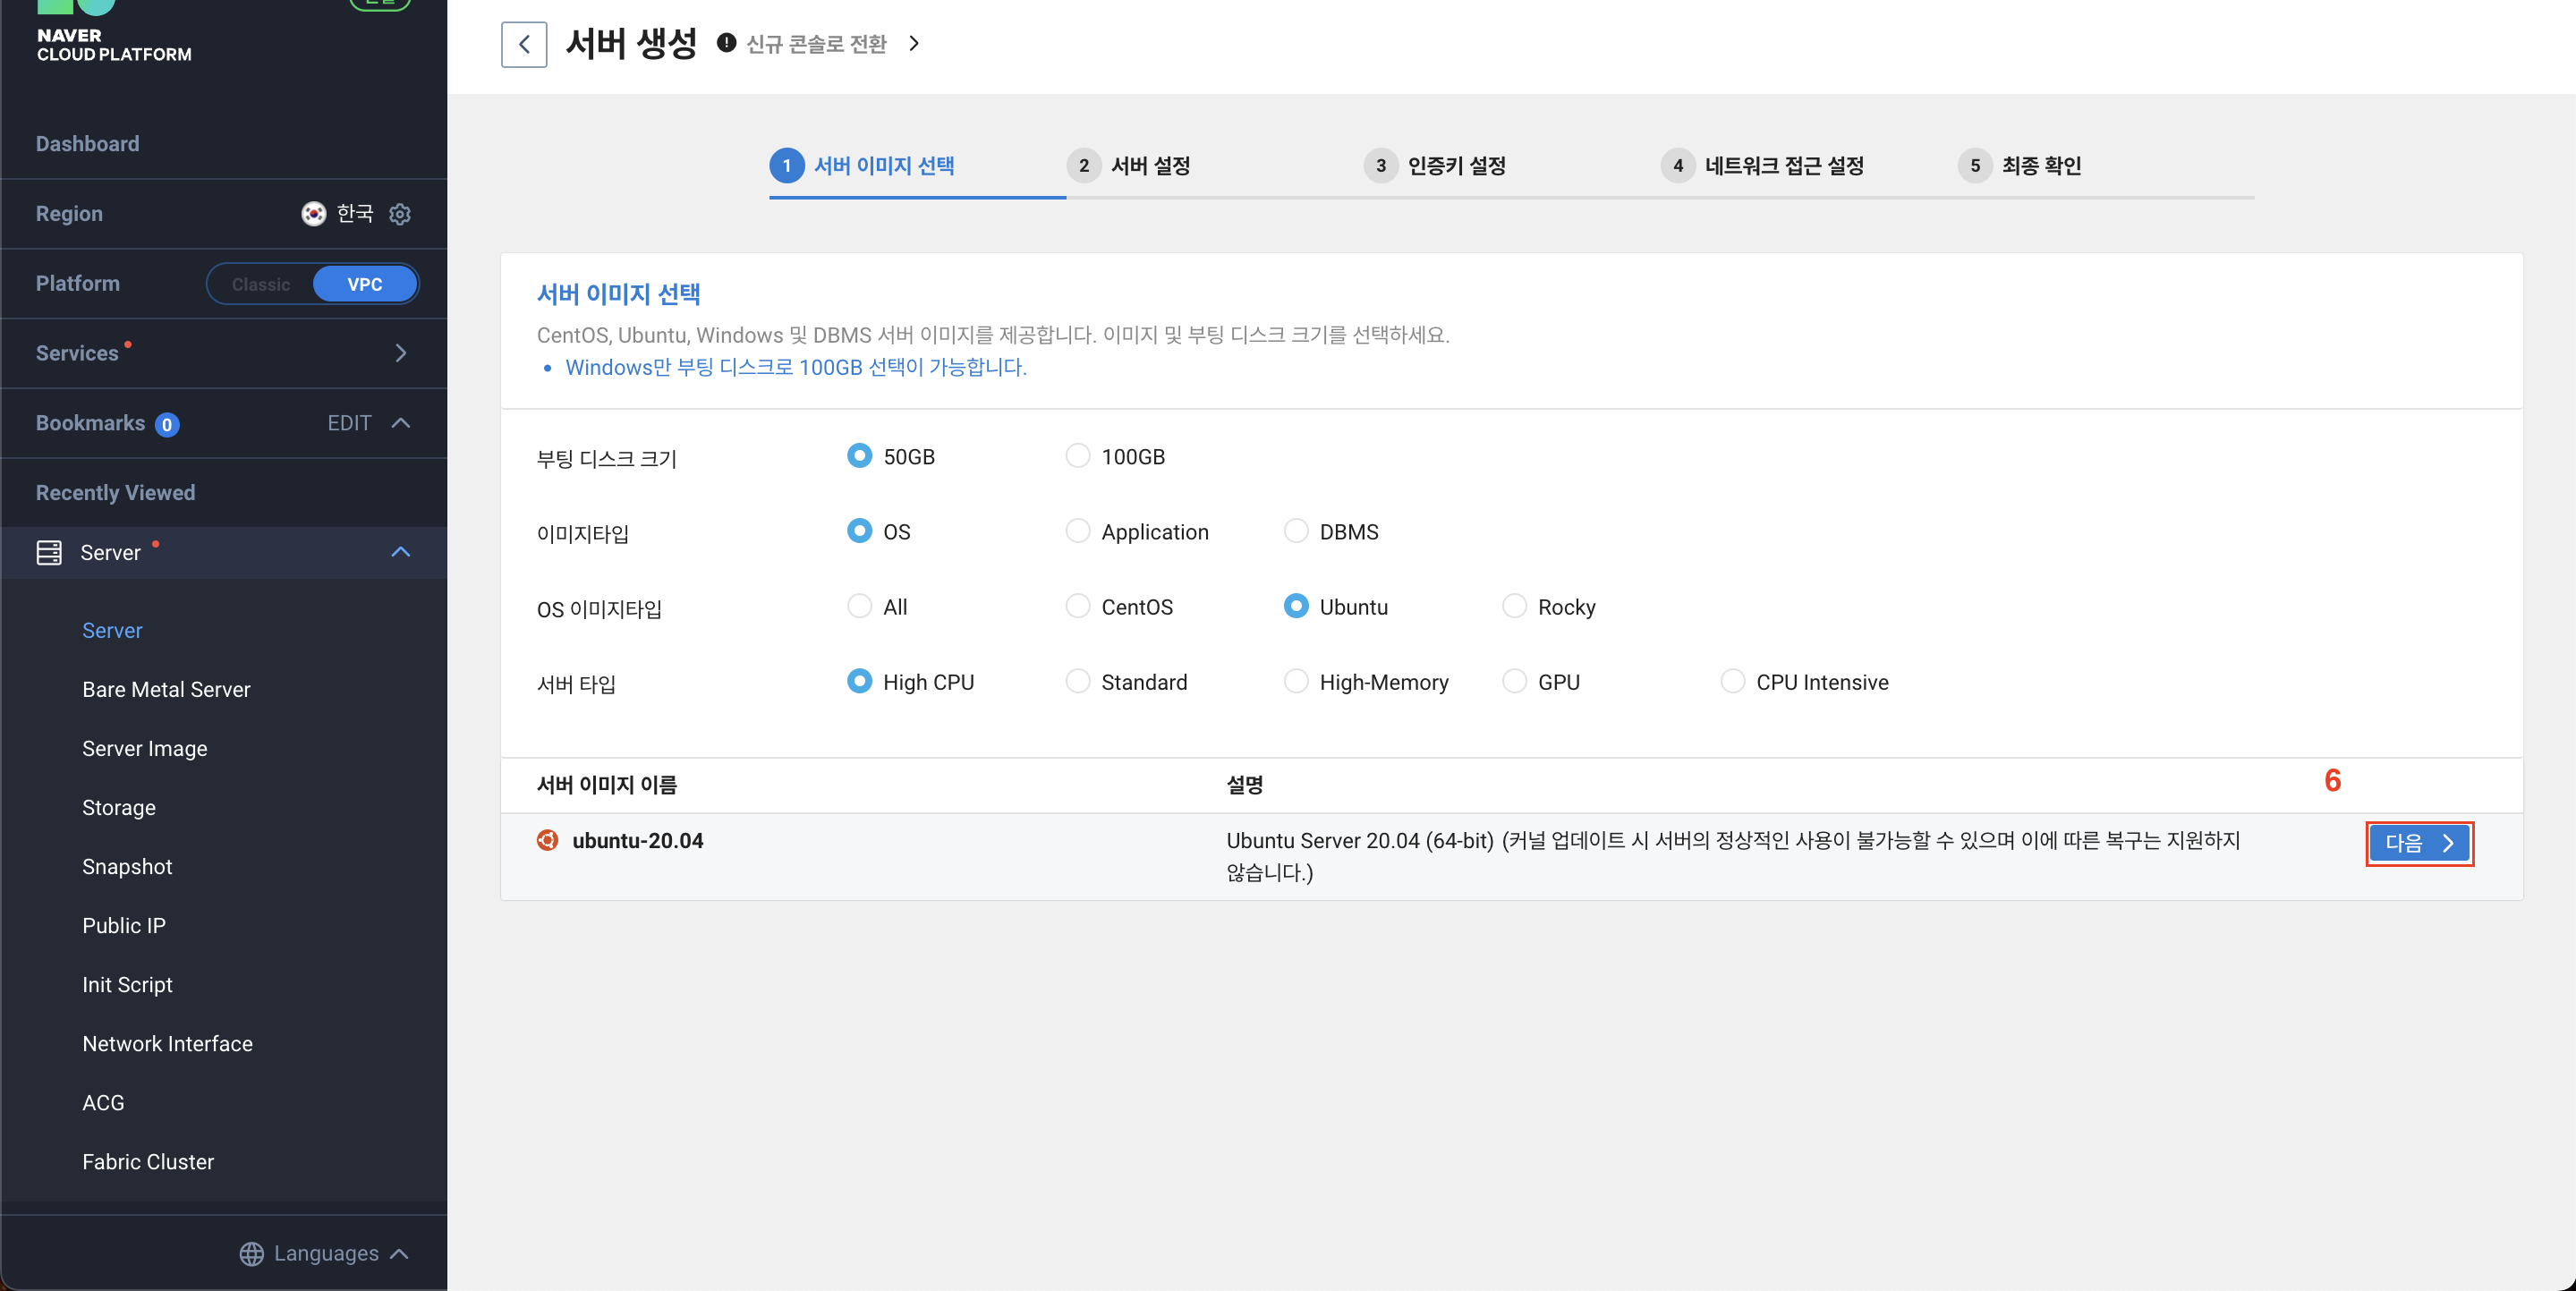Select the Standard server type
Image resolution: width=2576 pixels, height=1291 pixels.
(1077, 681)
